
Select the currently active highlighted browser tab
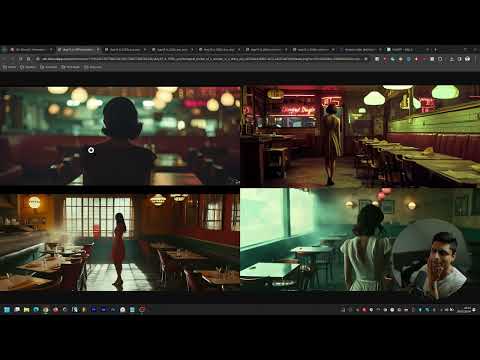[x=78, y=49]
